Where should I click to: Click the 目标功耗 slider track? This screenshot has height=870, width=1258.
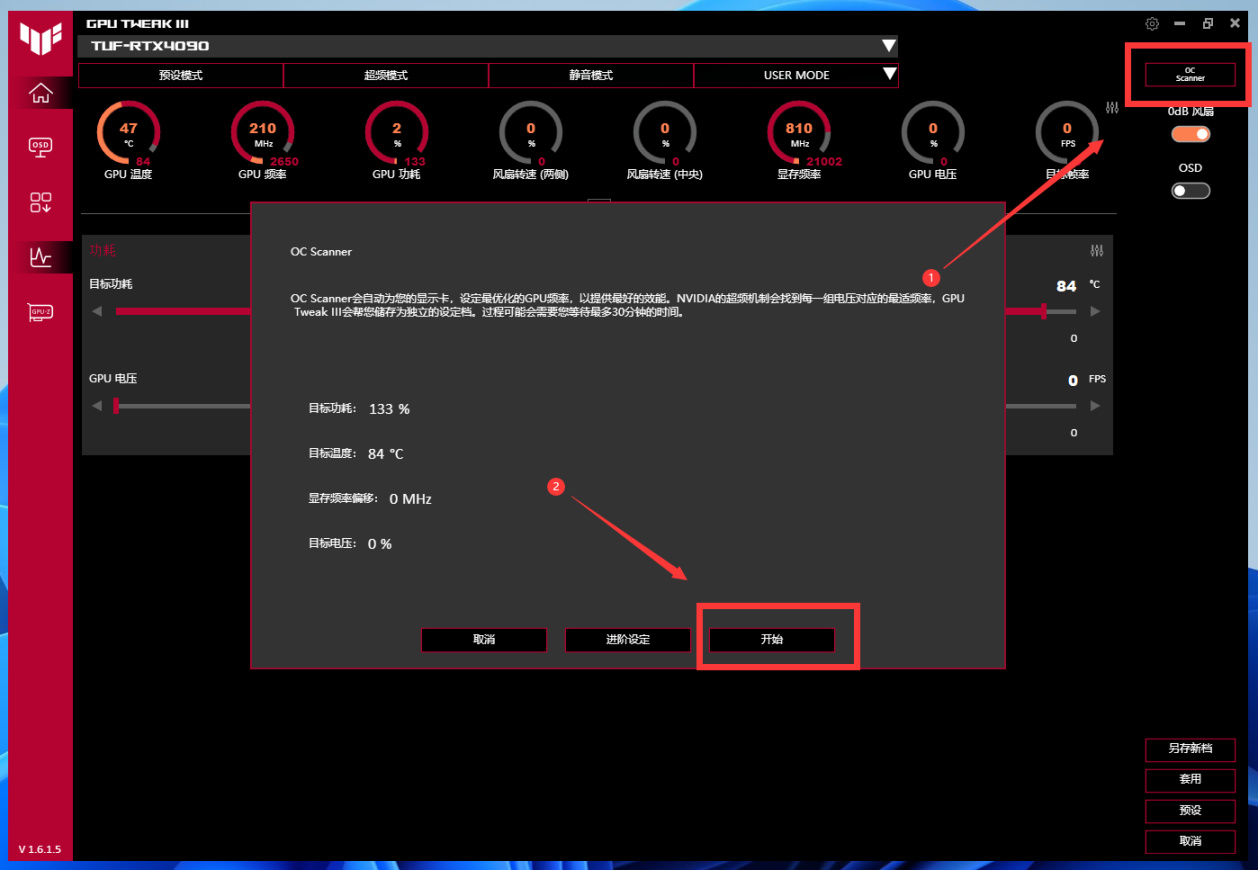183,311
